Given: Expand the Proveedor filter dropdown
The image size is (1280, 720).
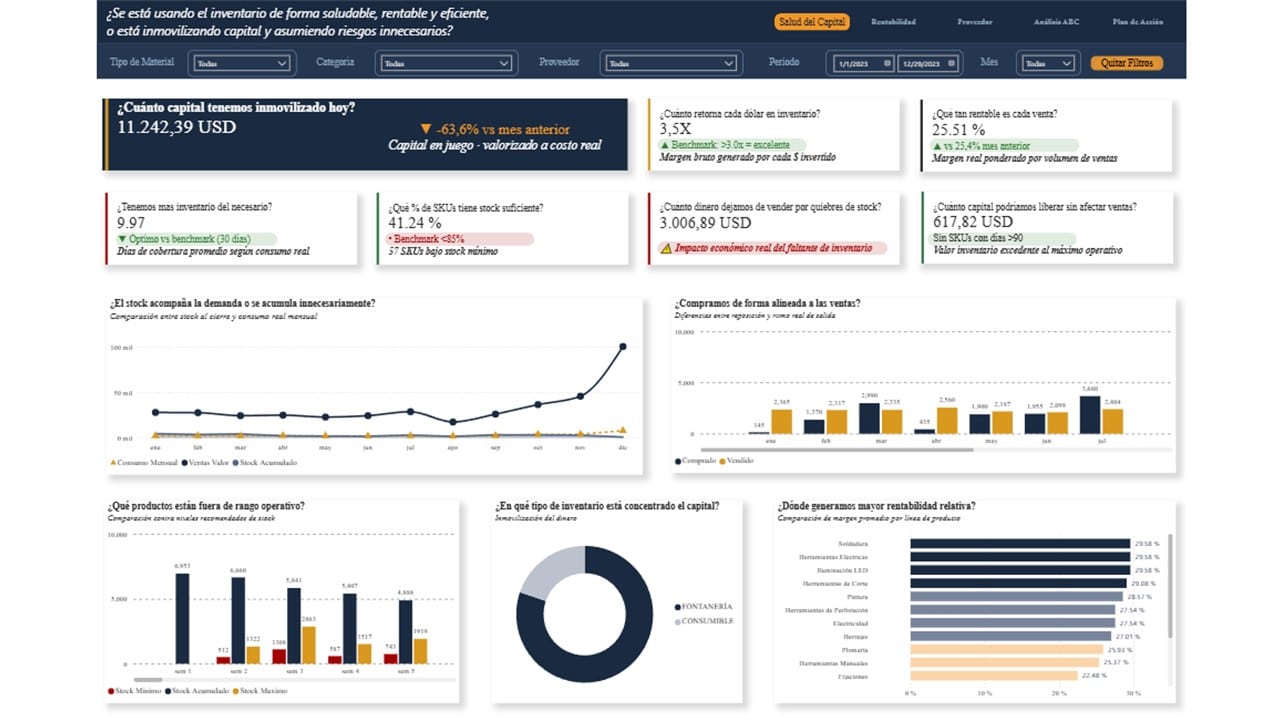Looking at the screenshot, I should (x=671, y=63).
